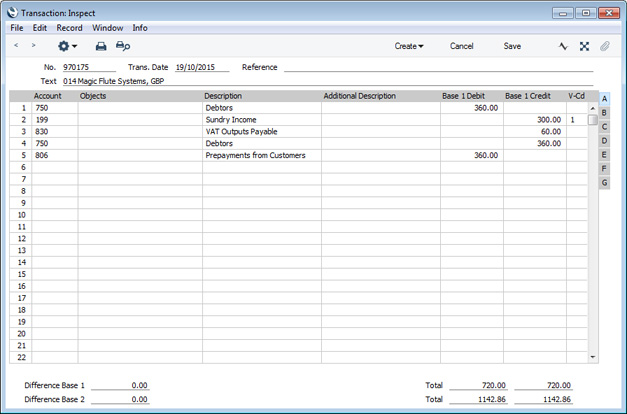Click the empty Reference field
627x414 pixels.
click(439, 67)
